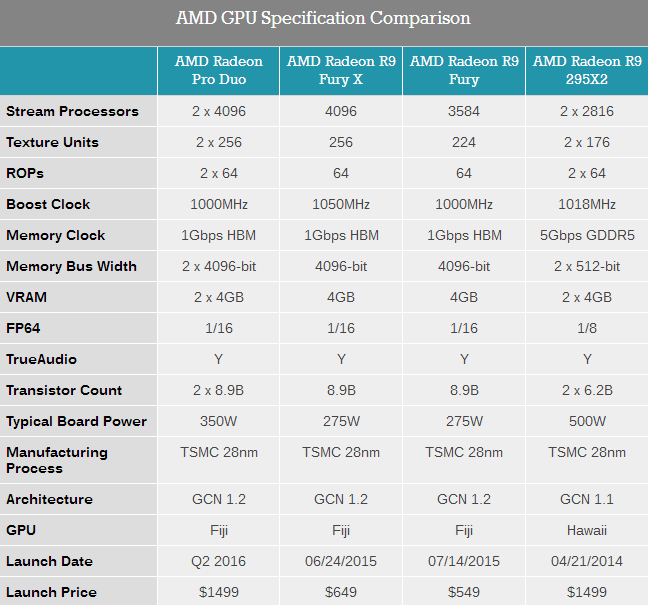The image size is (648, 605).
Task: Click the Architecture row label
Action: point(49,499)
